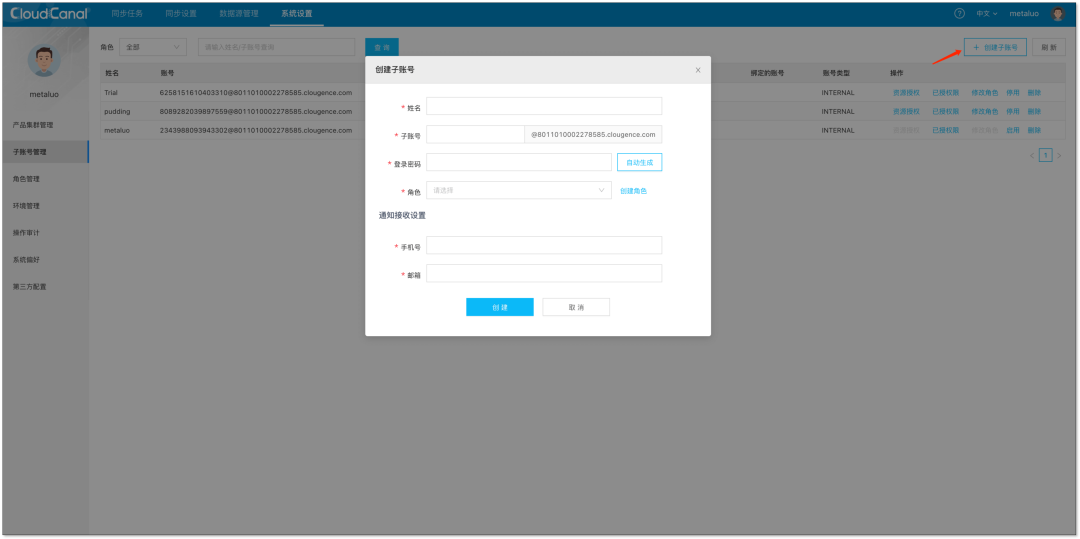
Task: Click 修改角色 for pudding row
Action: tap(985, 112)
